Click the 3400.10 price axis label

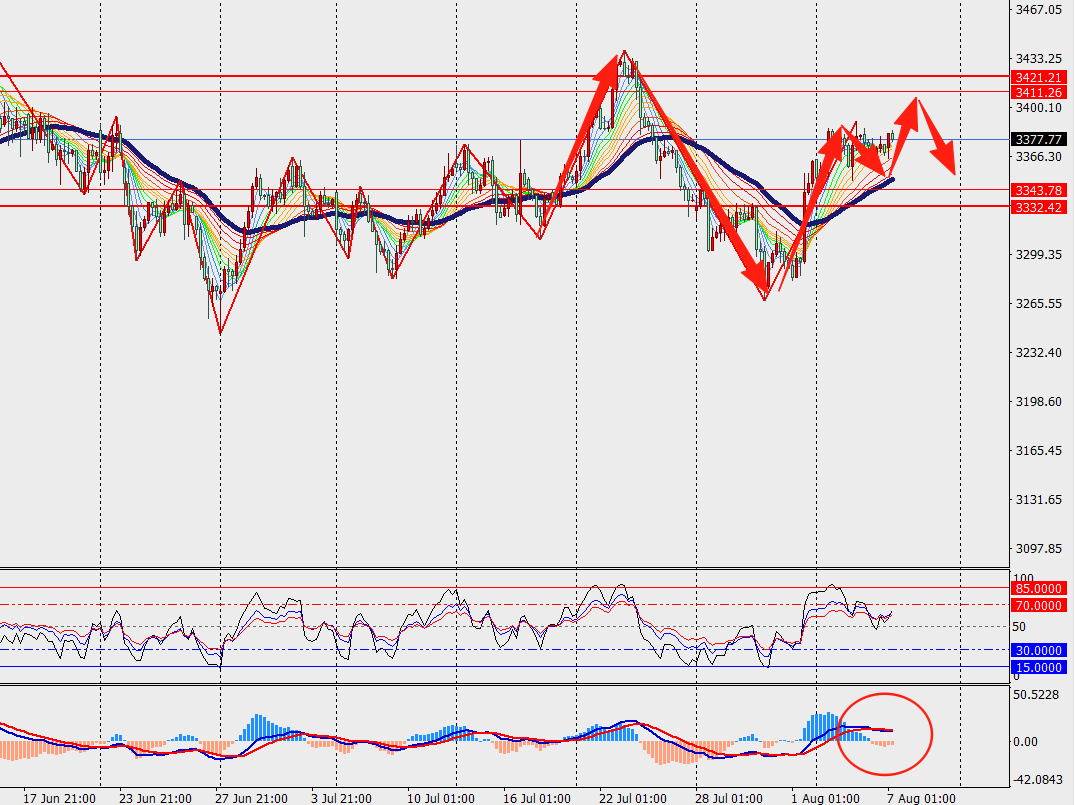click(x=1038, y=108)
